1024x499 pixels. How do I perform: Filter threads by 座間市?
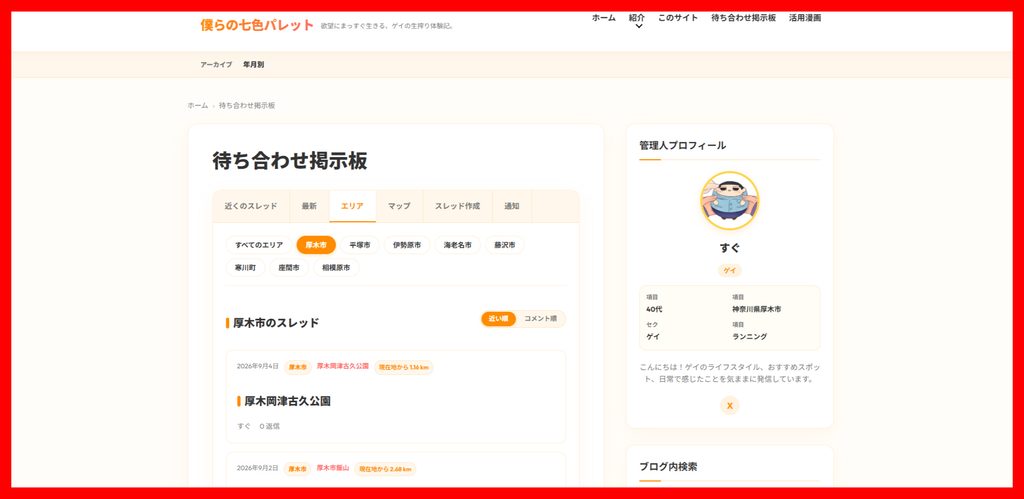[x=289, y=268]
